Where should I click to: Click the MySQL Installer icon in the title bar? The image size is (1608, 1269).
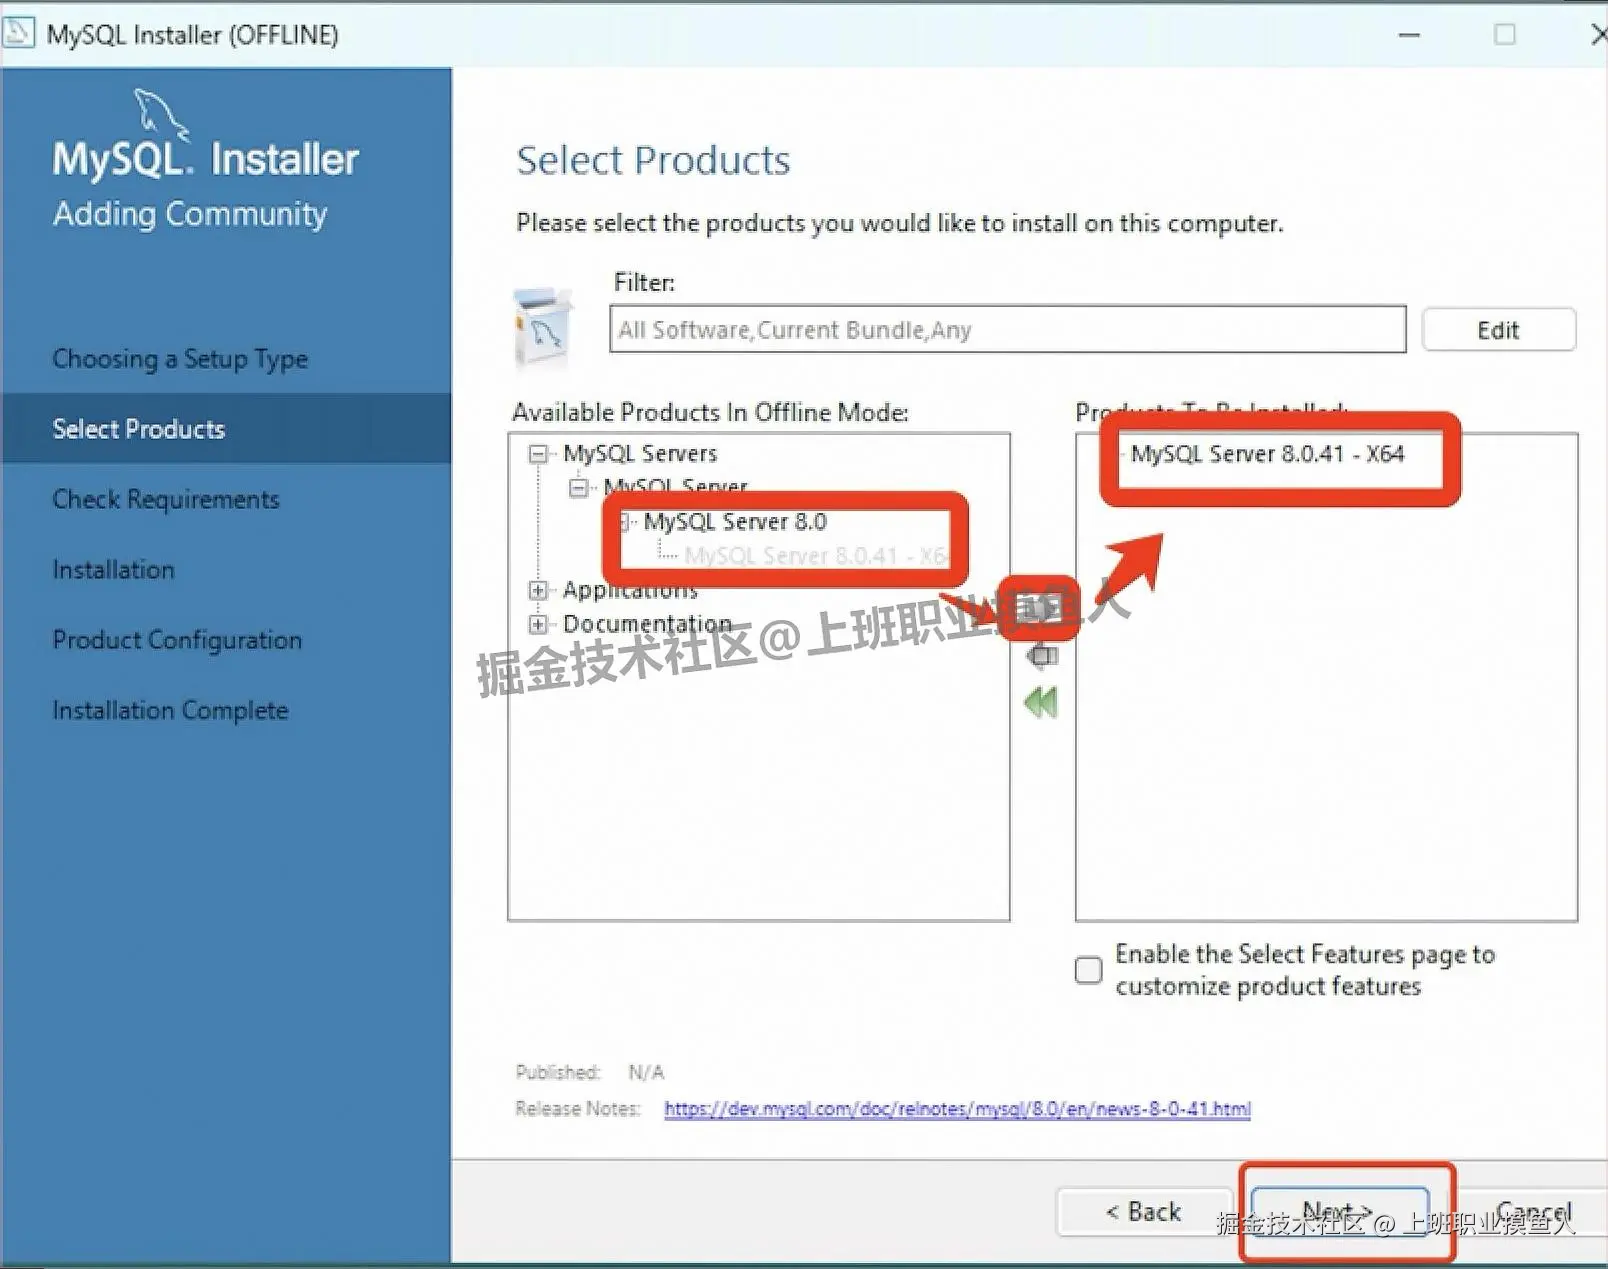point(18,33)
